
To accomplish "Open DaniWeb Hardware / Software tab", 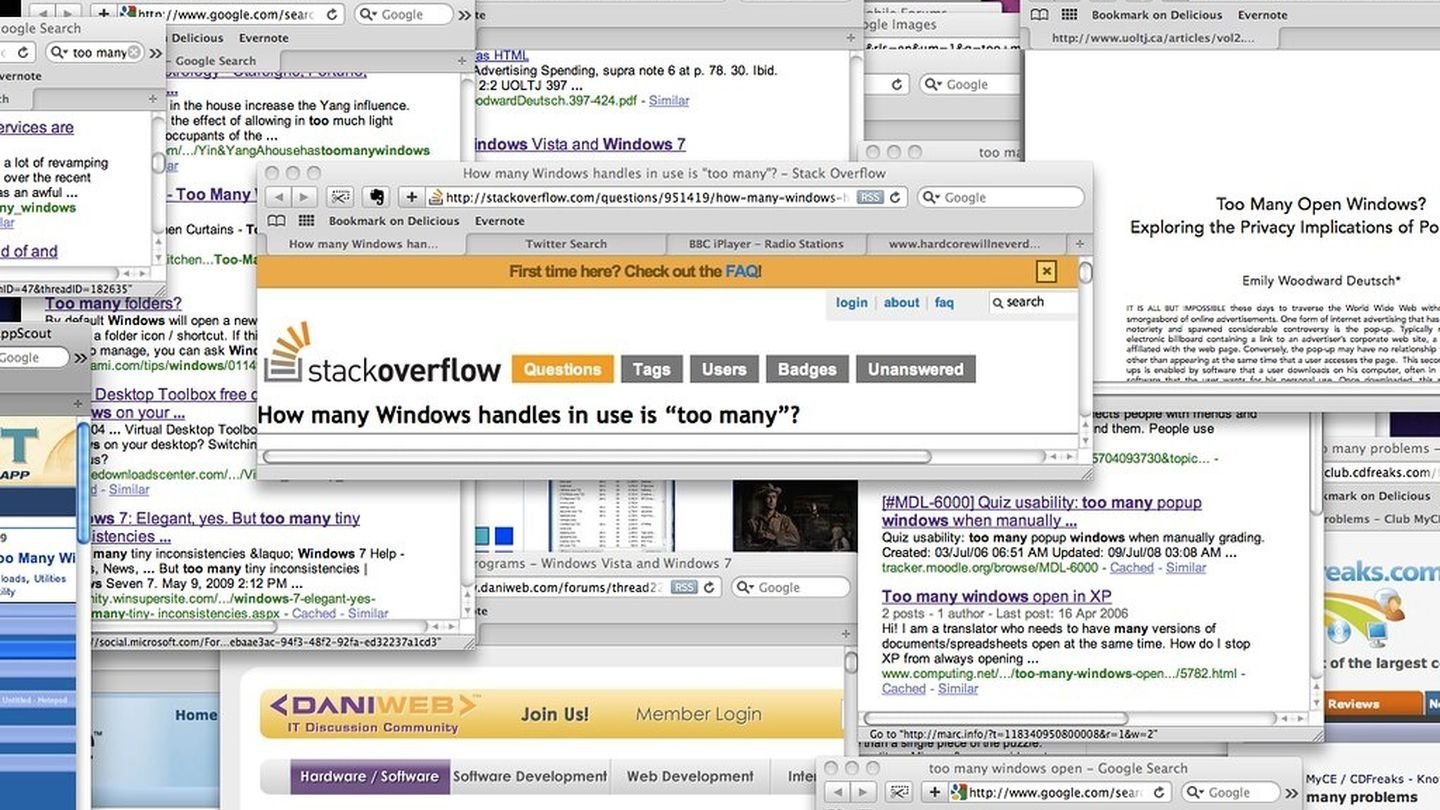I will 369,776.
